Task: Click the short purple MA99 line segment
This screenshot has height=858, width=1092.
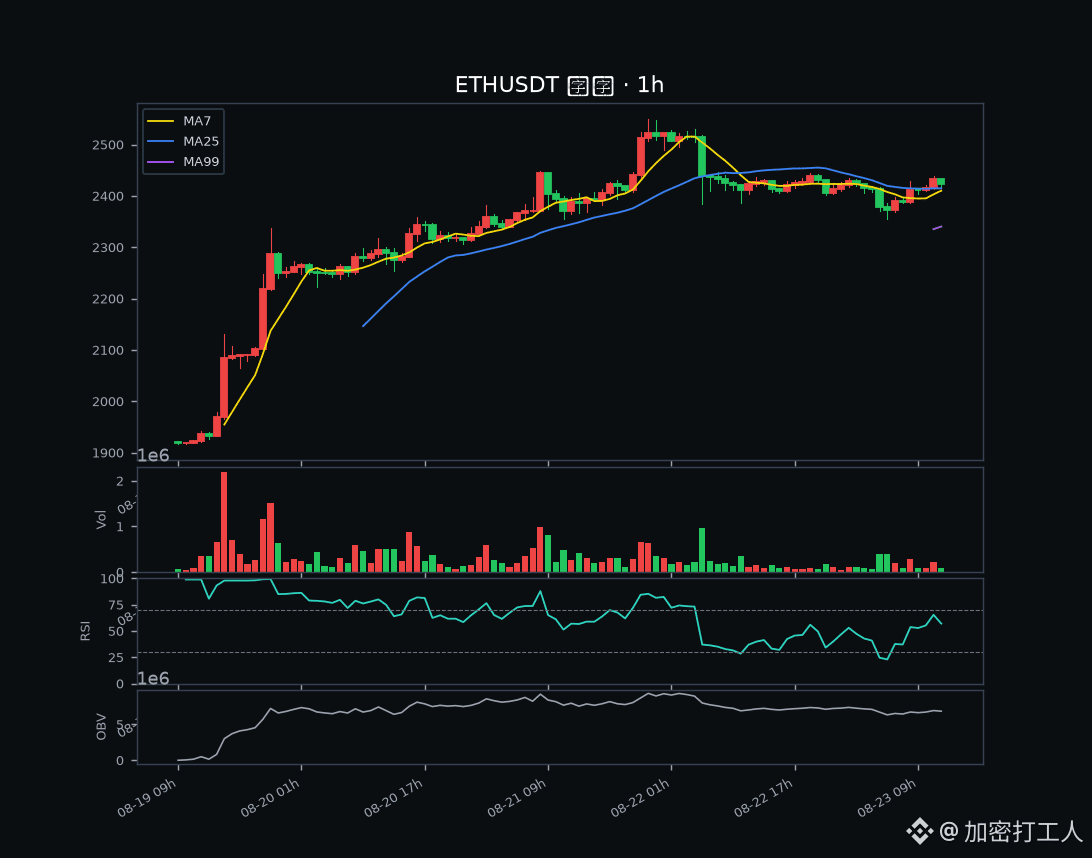Action: tap(937, 228)
